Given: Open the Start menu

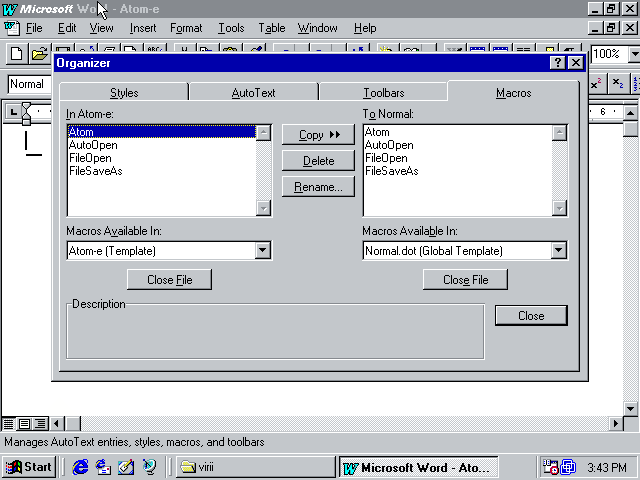Looking at the screenshot, I should coord(29,467).
